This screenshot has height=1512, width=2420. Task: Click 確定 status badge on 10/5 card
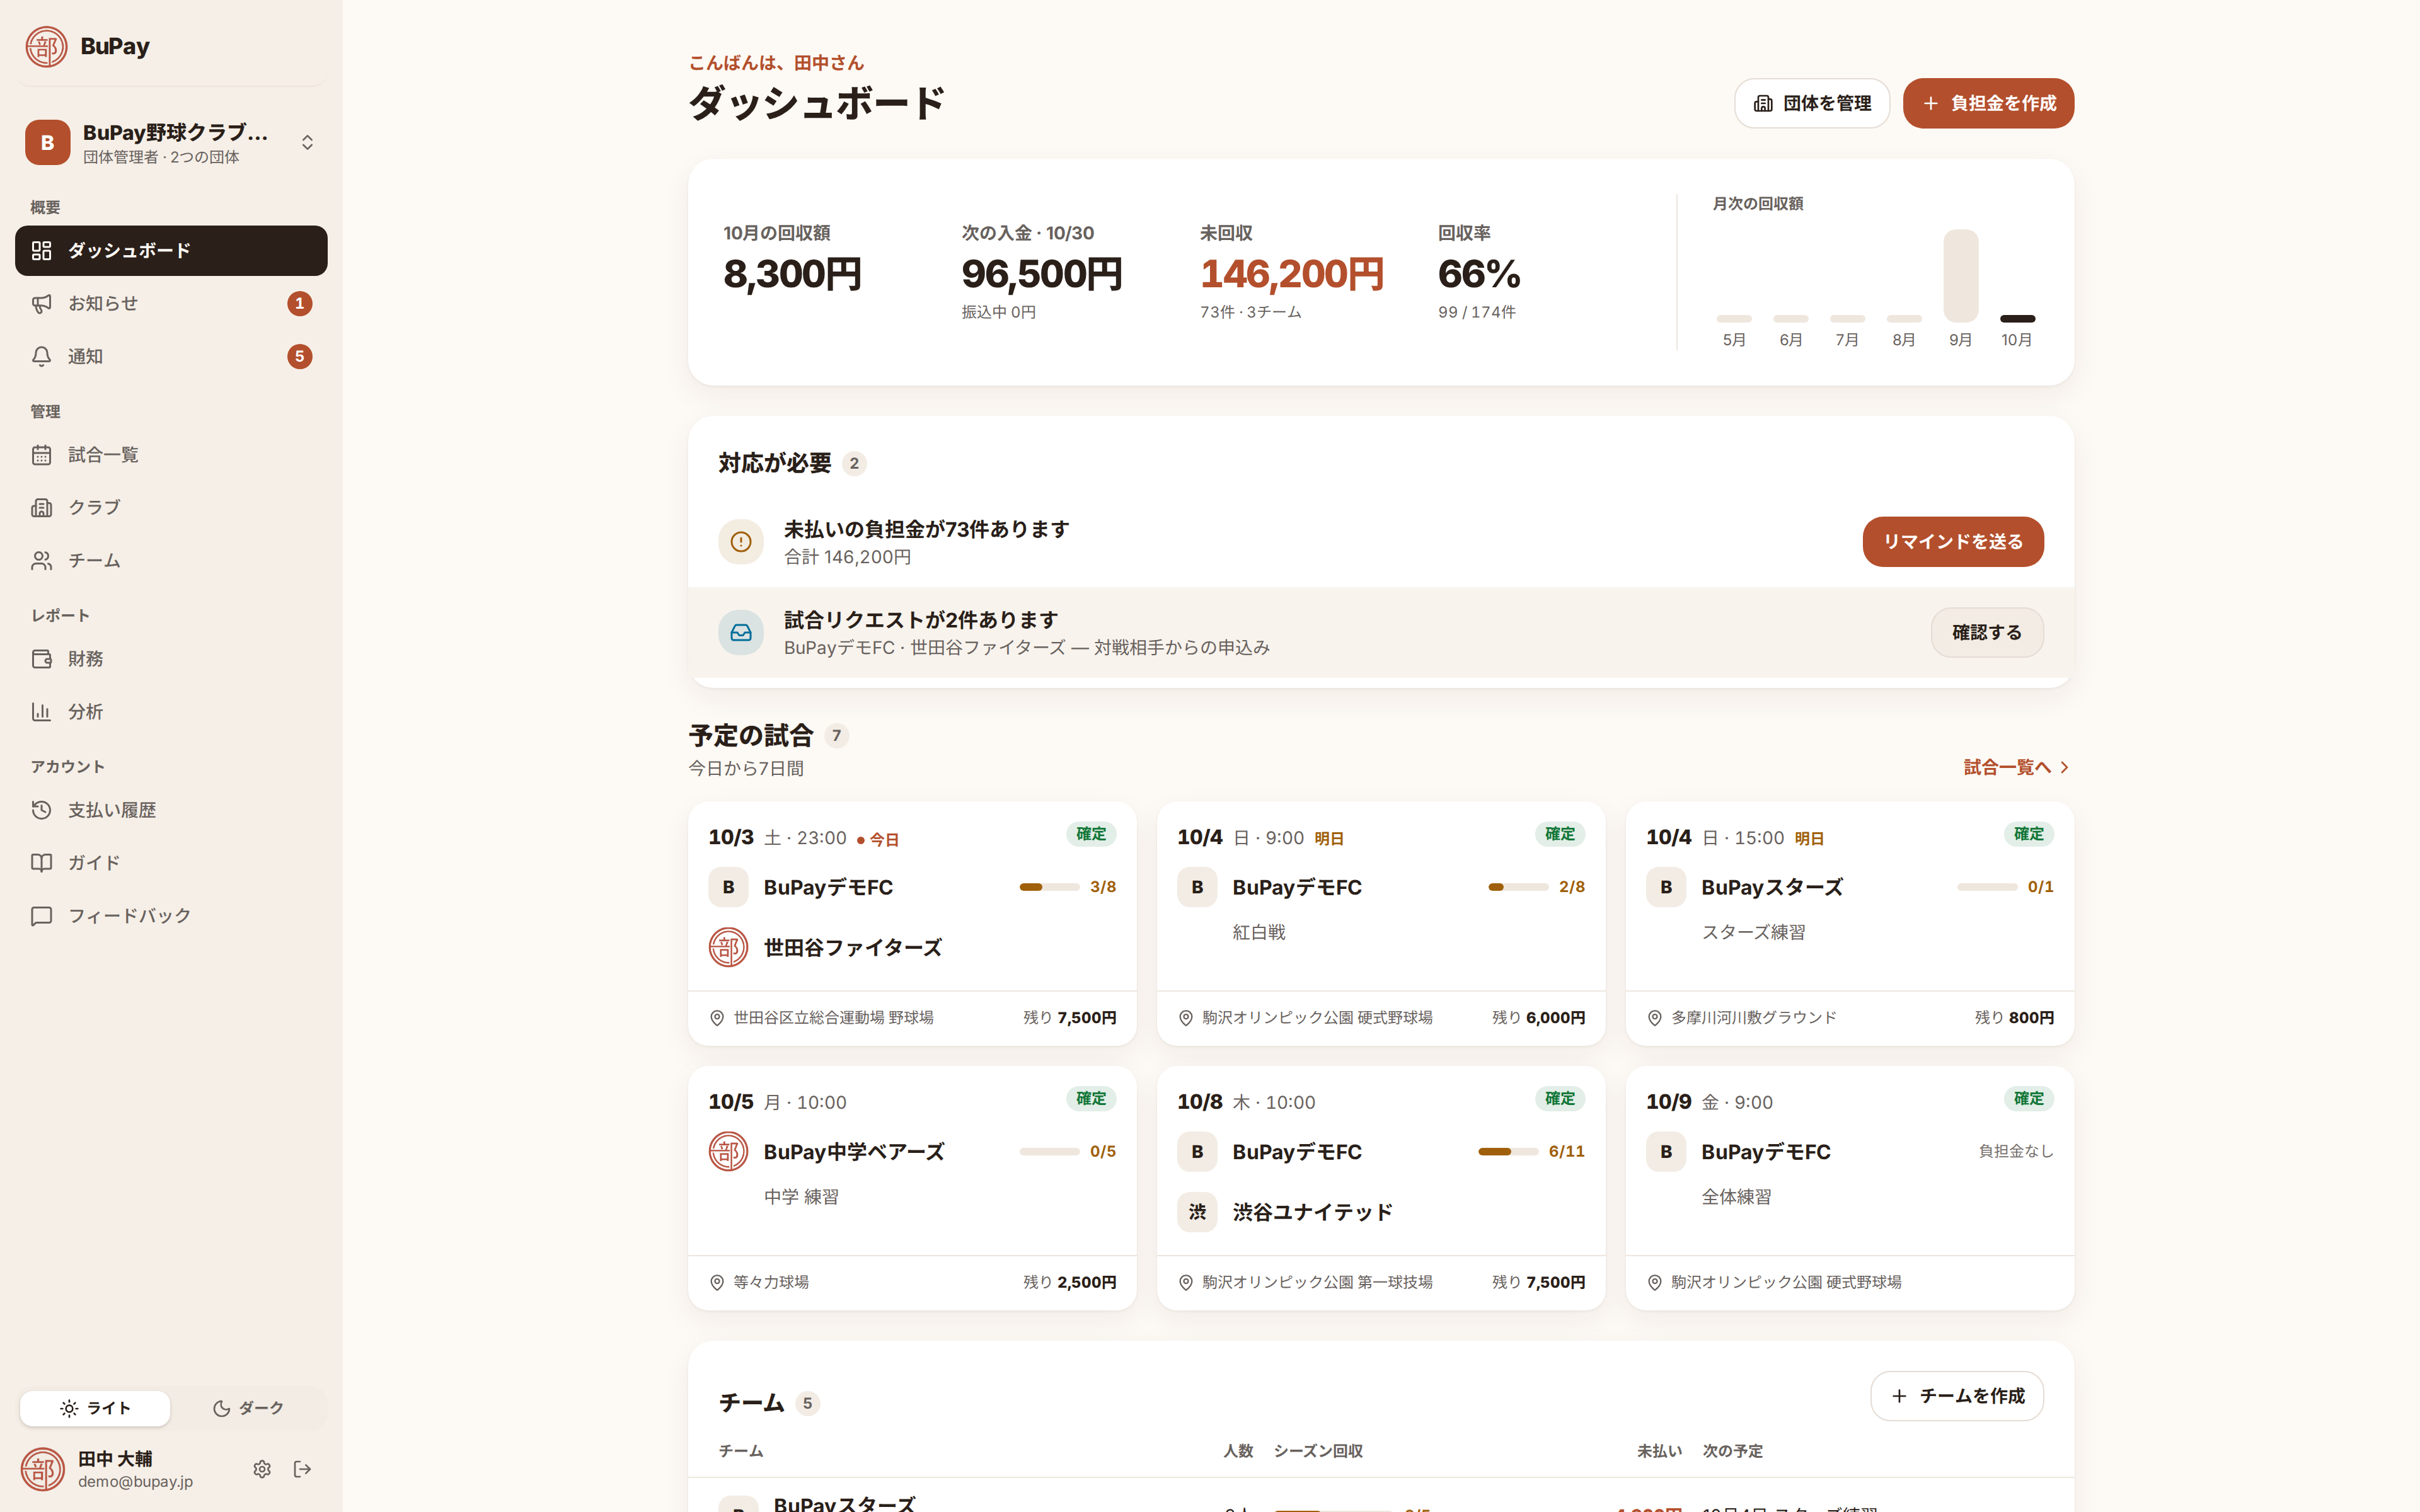(x=1090, y=1099)
